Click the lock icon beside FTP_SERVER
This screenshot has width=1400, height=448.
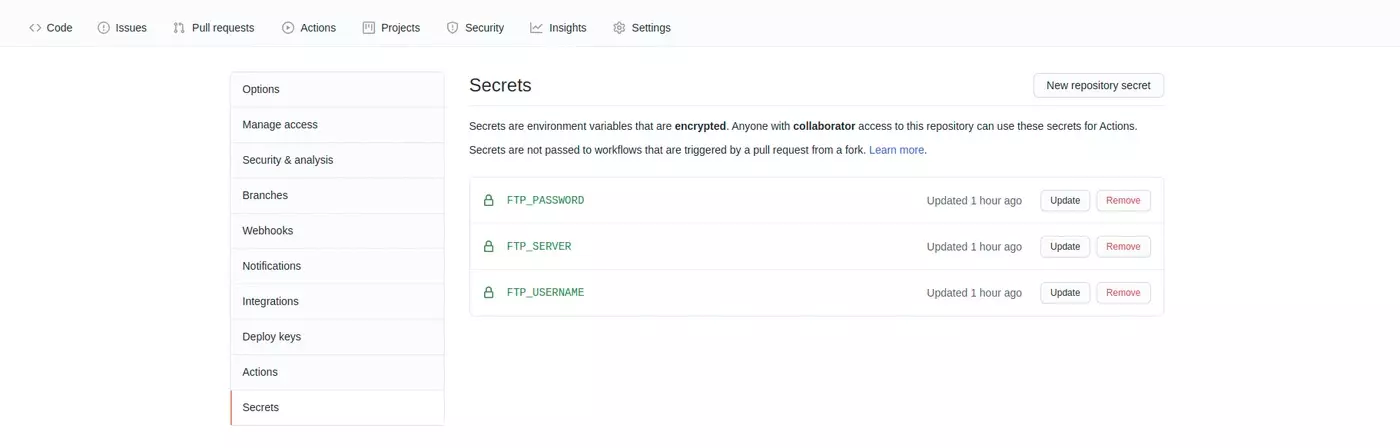pos(489,246)
